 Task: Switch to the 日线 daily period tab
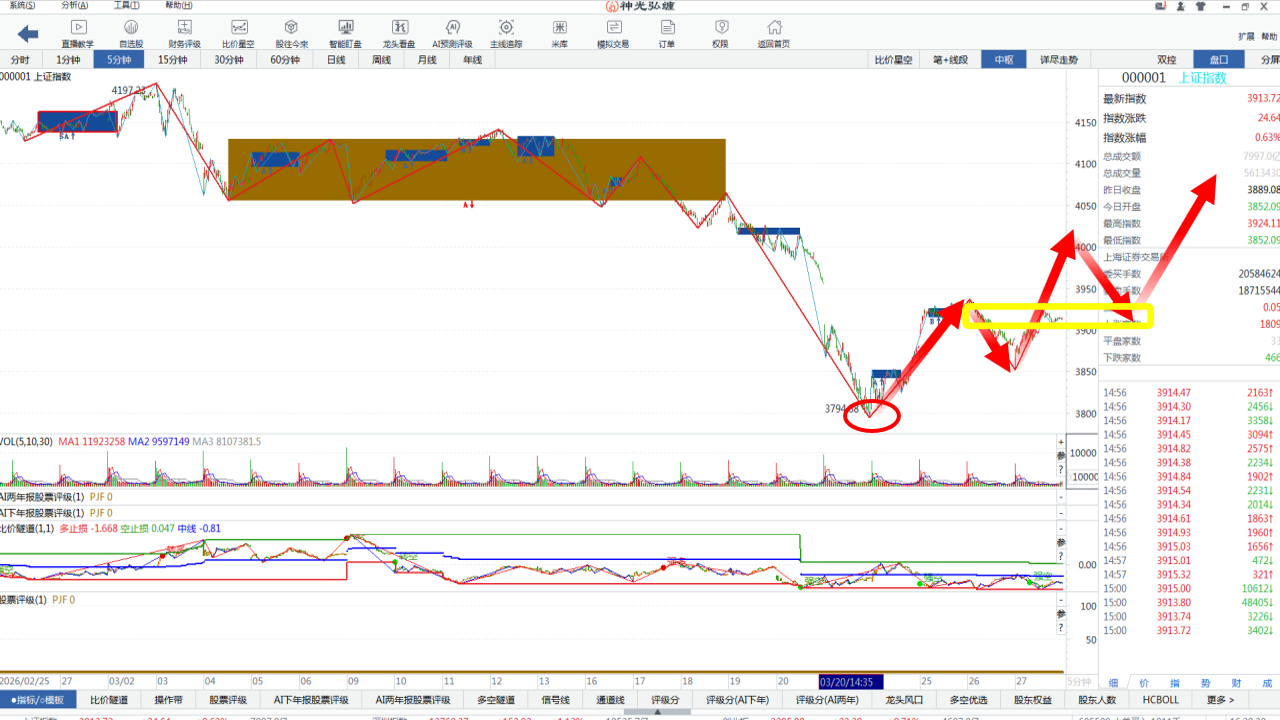coord(336,60)
